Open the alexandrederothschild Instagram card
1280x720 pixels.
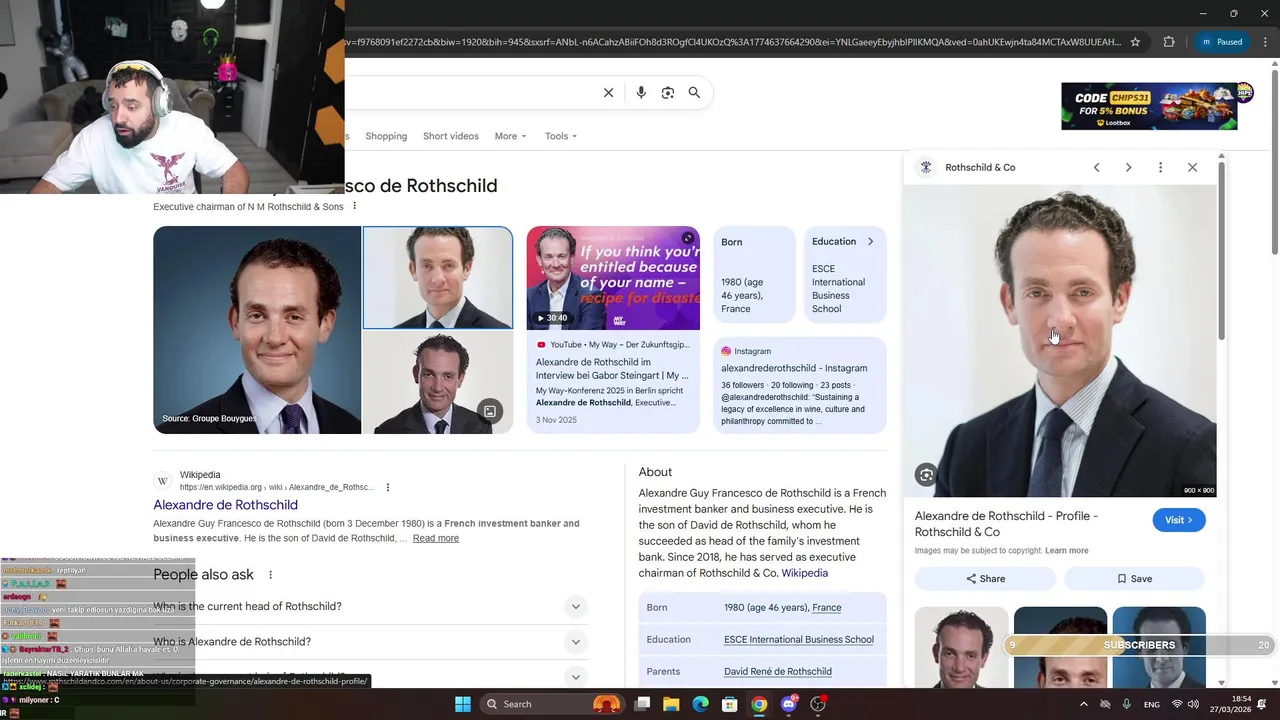800,385
